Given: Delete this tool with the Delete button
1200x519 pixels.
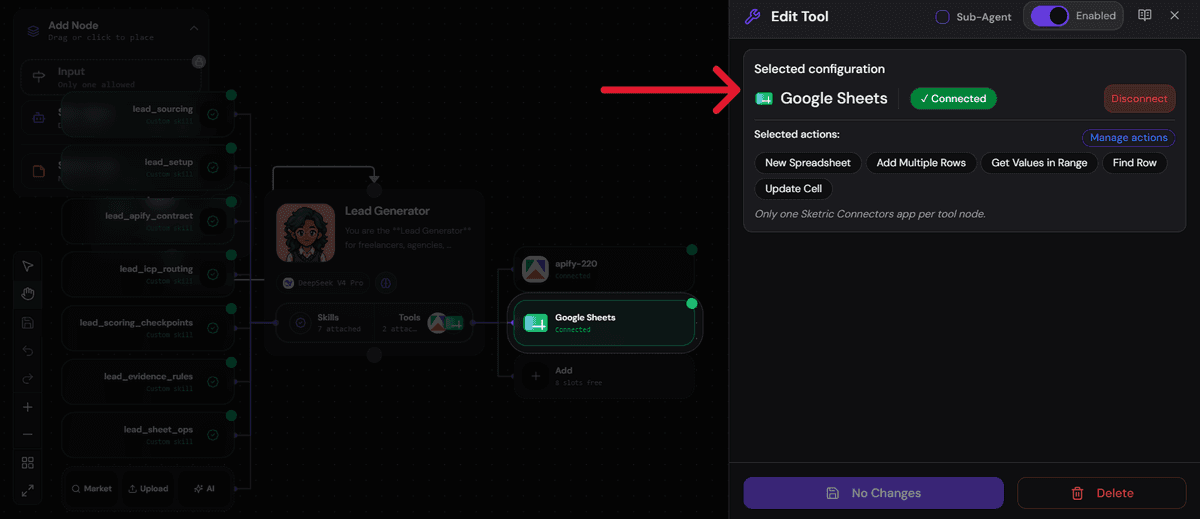Looking at the screenshot, I should (1103, 493).
